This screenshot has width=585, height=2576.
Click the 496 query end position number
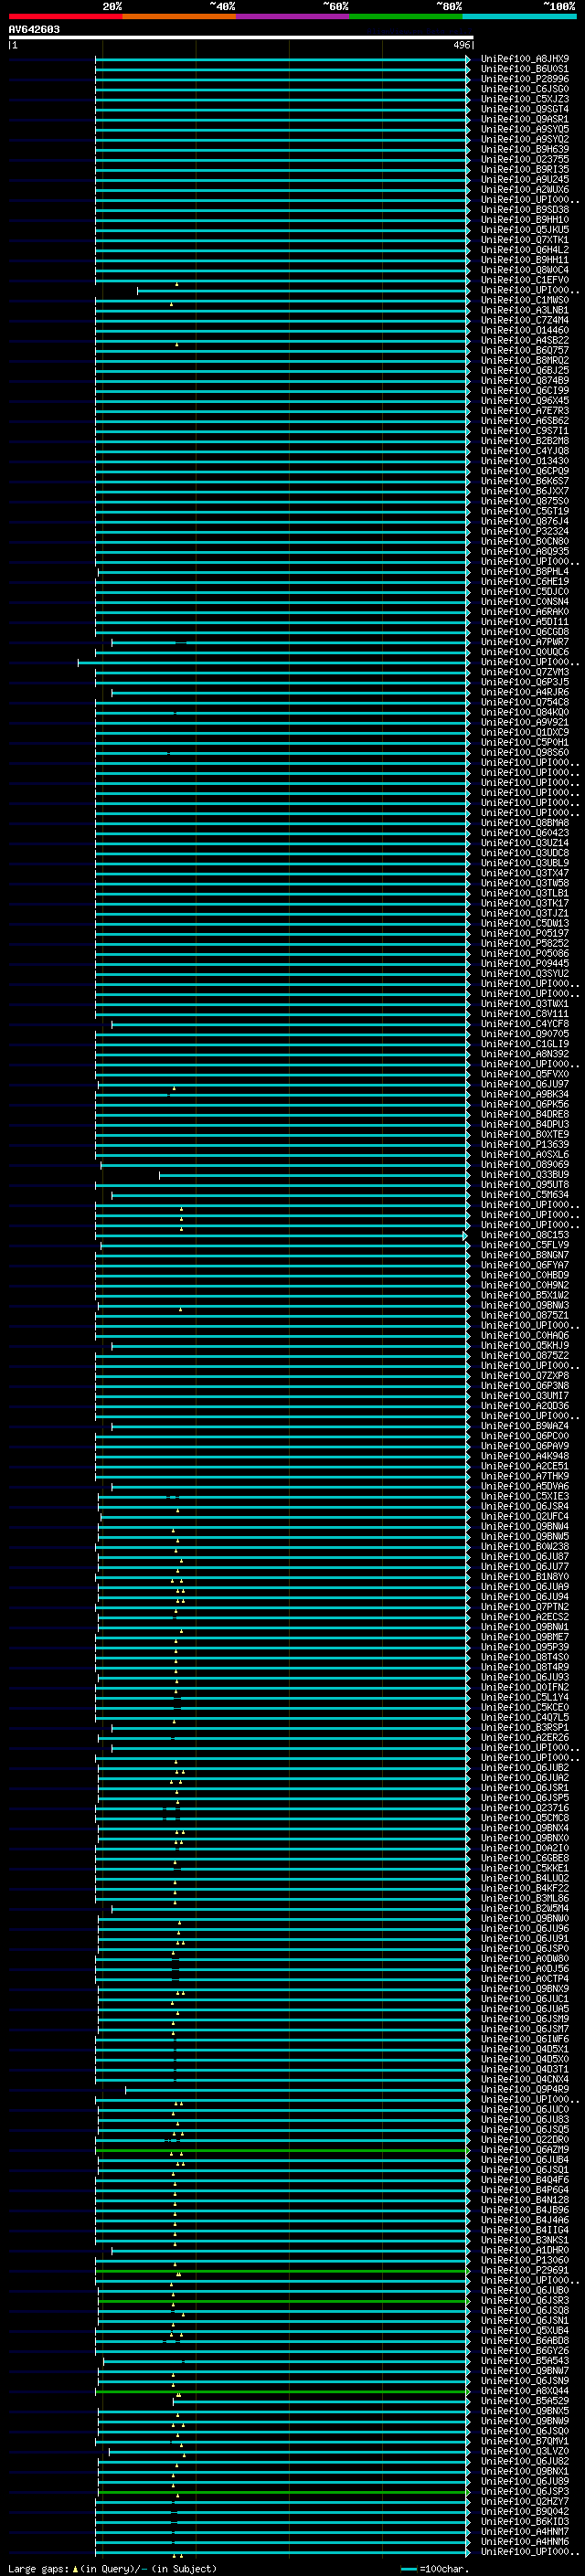point(461,45)
